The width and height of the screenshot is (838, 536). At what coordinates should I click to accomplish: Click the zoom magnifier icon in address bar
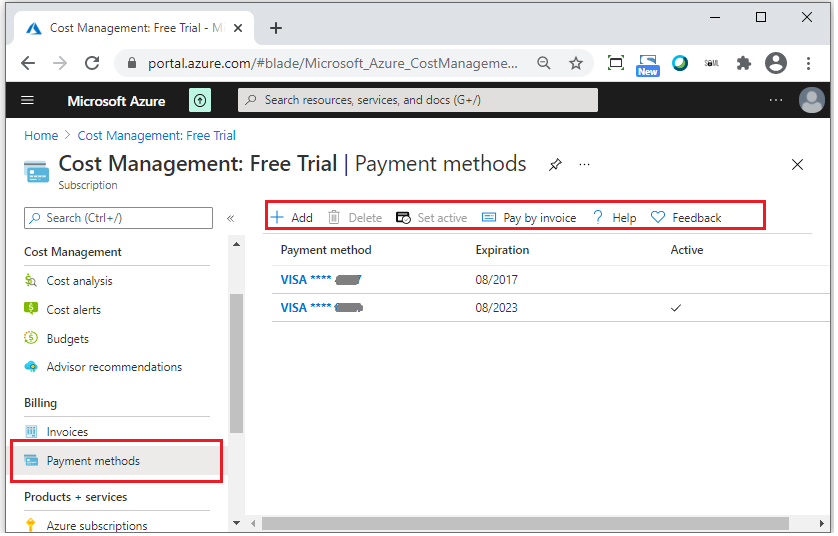point(546,63)
